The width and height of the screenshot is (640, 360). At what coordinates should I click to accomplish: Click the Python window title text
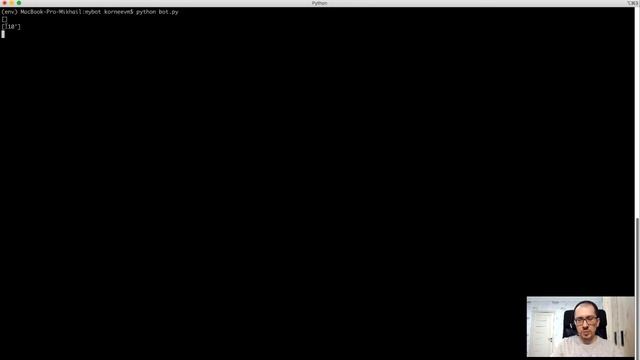pyautogui.click(x=319, y=3)
